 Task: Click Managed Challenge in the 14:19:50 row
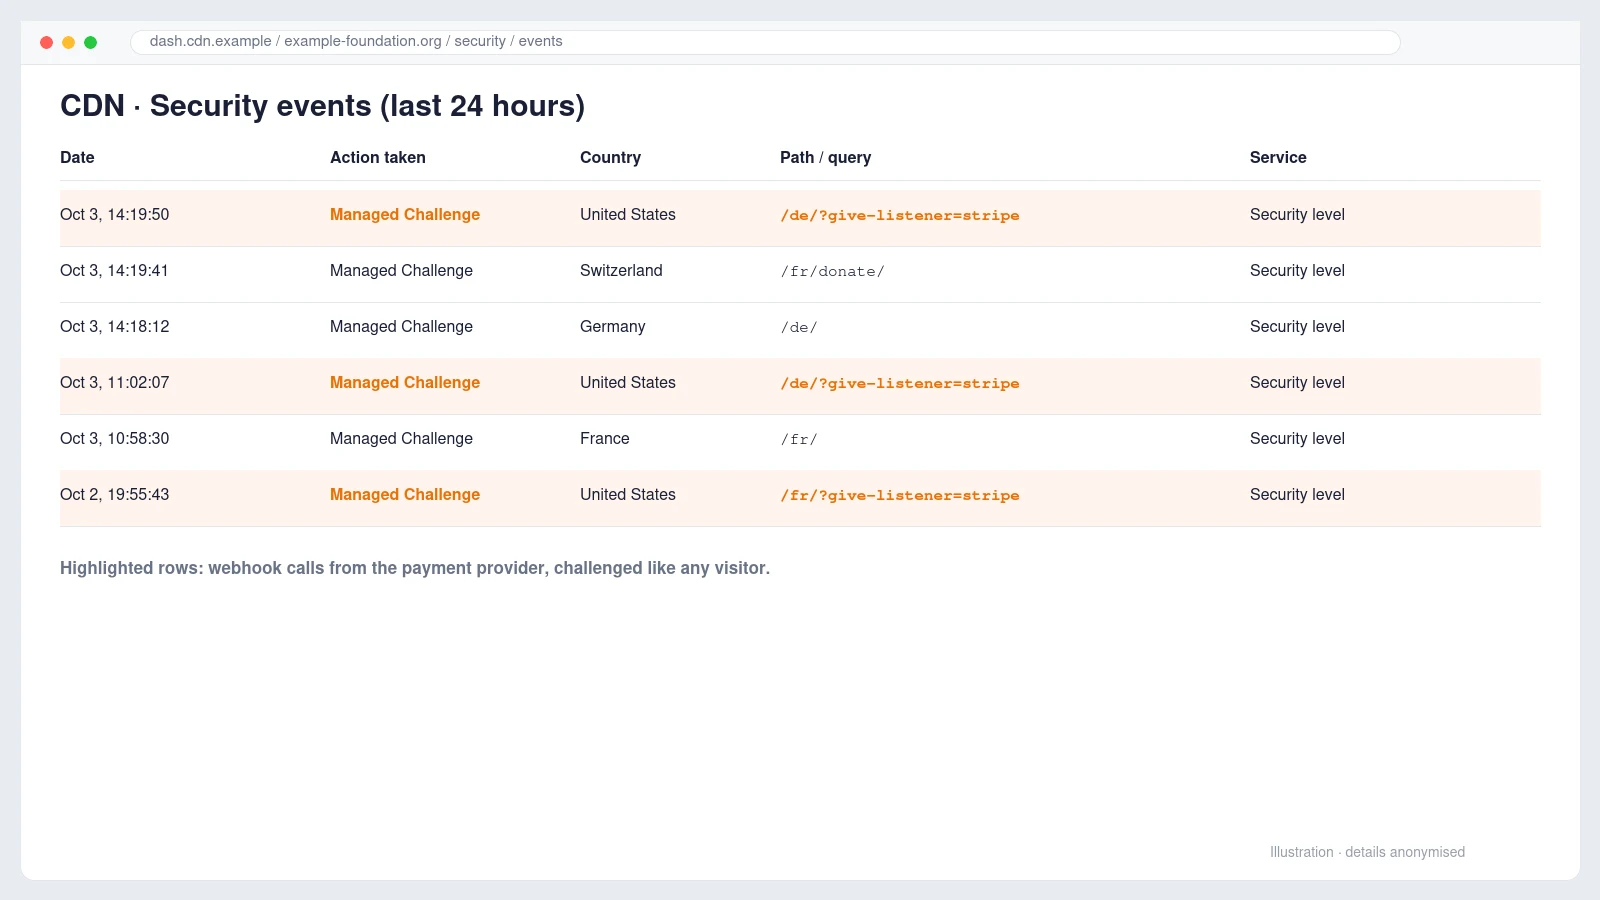[x=405, y=214]
